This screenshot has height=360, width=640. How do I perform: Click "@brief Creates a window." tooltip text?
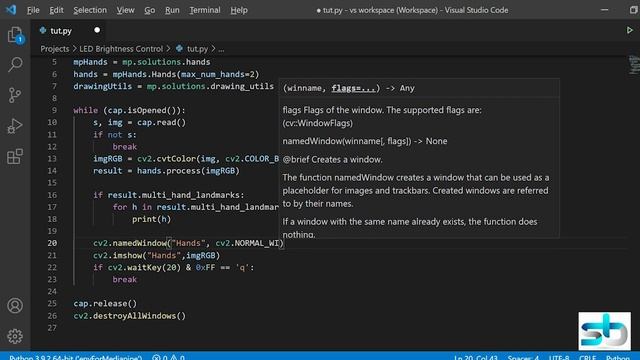click(333, 159)
